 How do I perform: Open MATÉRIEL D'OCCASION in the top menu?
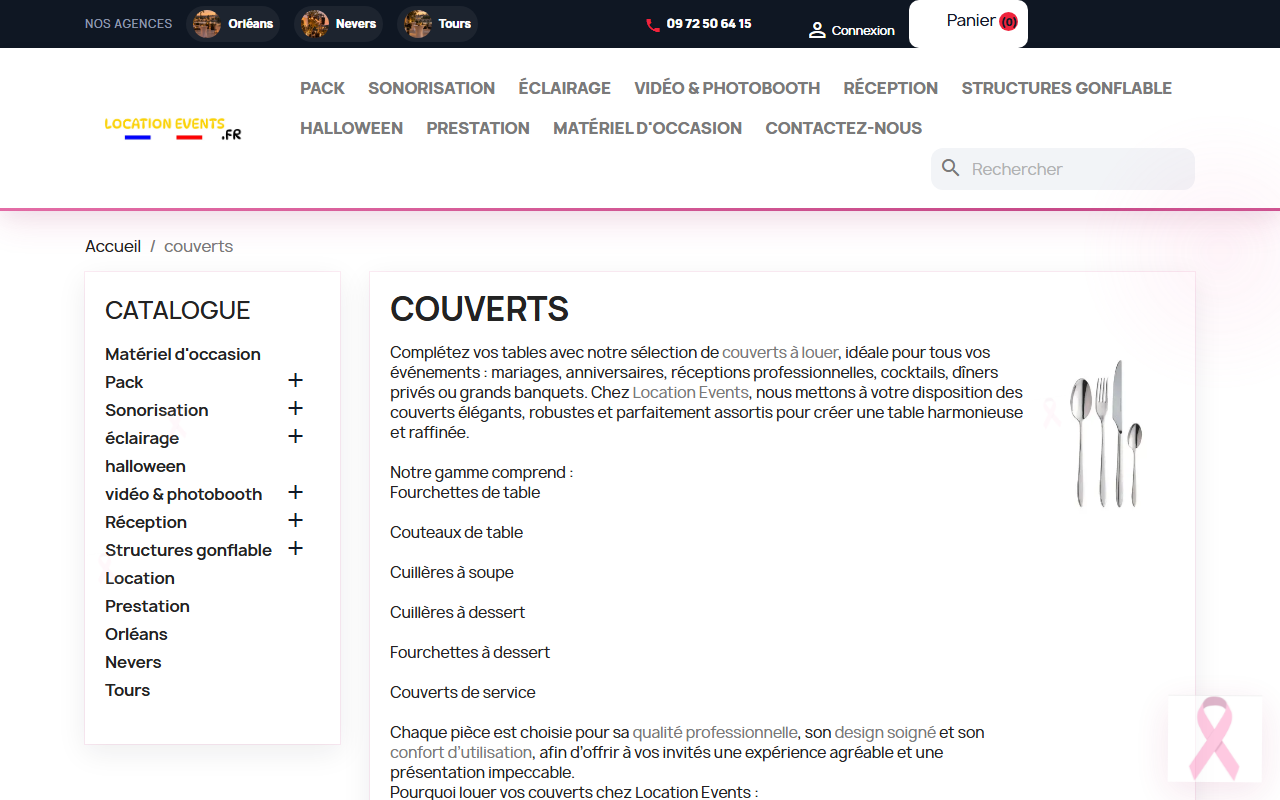click(647, 128)
